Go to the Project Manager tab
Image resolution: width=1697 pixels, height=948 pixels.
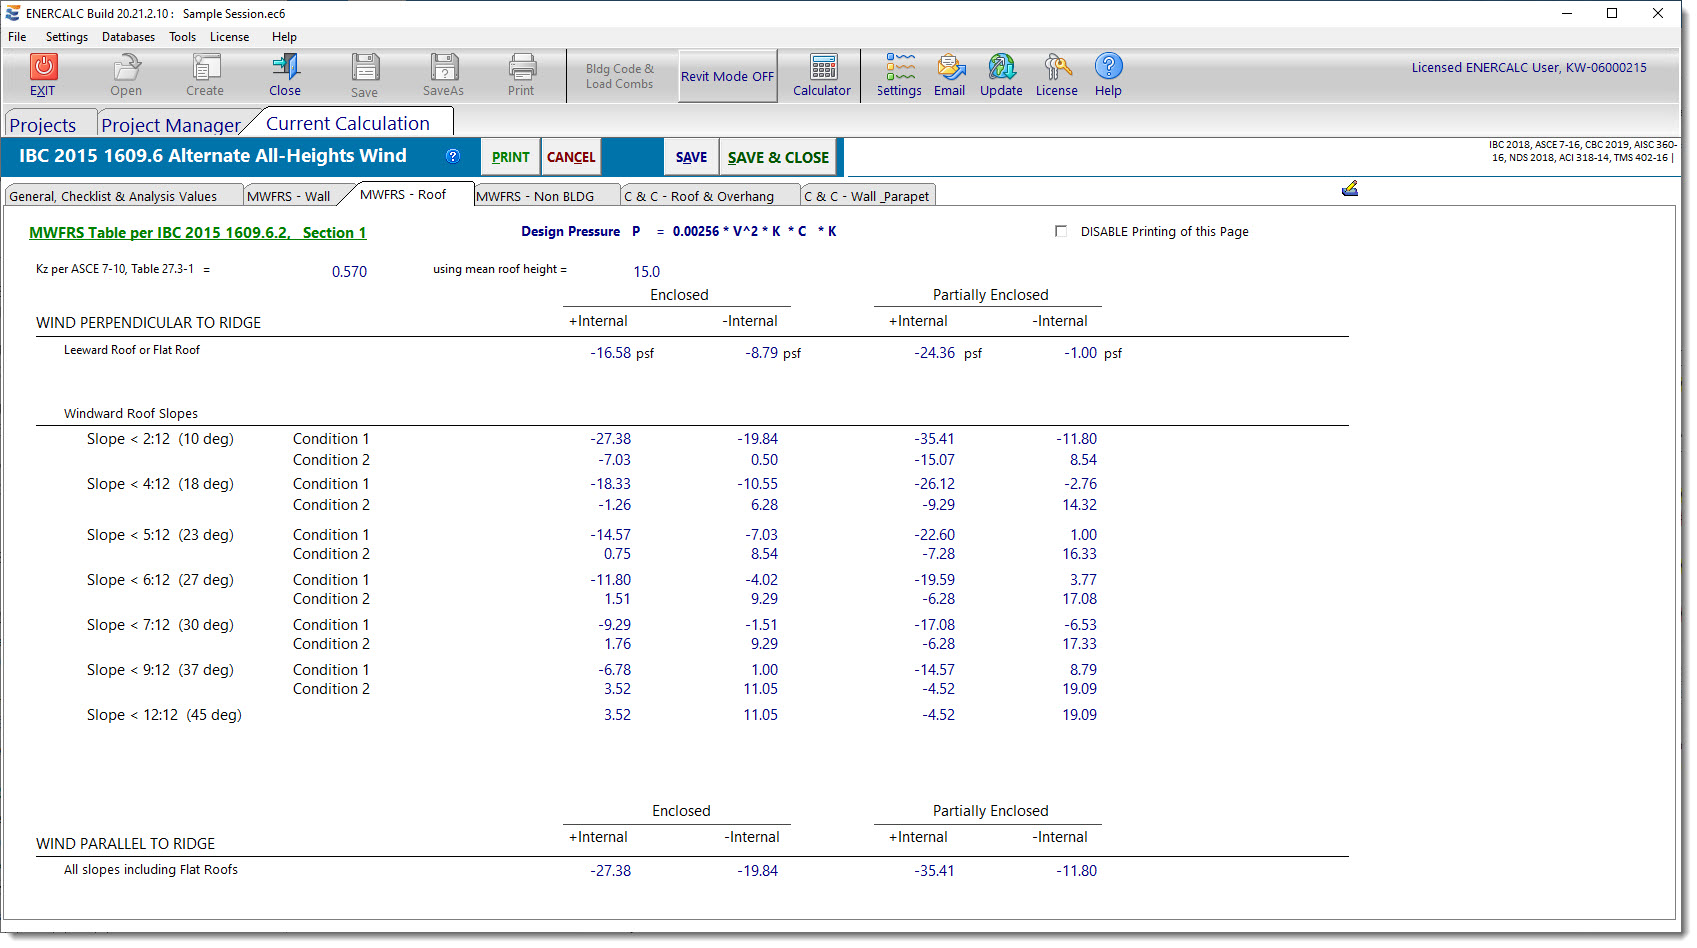coord(170,125)
